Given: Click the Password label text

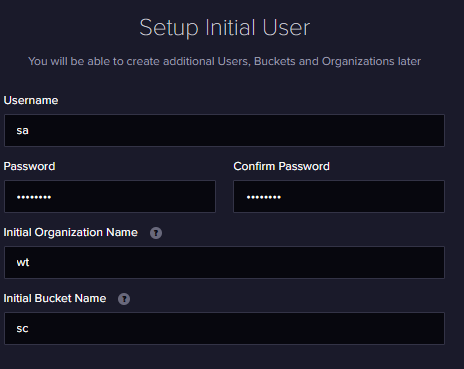Looking at the screenshot, I should pyautogui.click(x=29, y=166).
